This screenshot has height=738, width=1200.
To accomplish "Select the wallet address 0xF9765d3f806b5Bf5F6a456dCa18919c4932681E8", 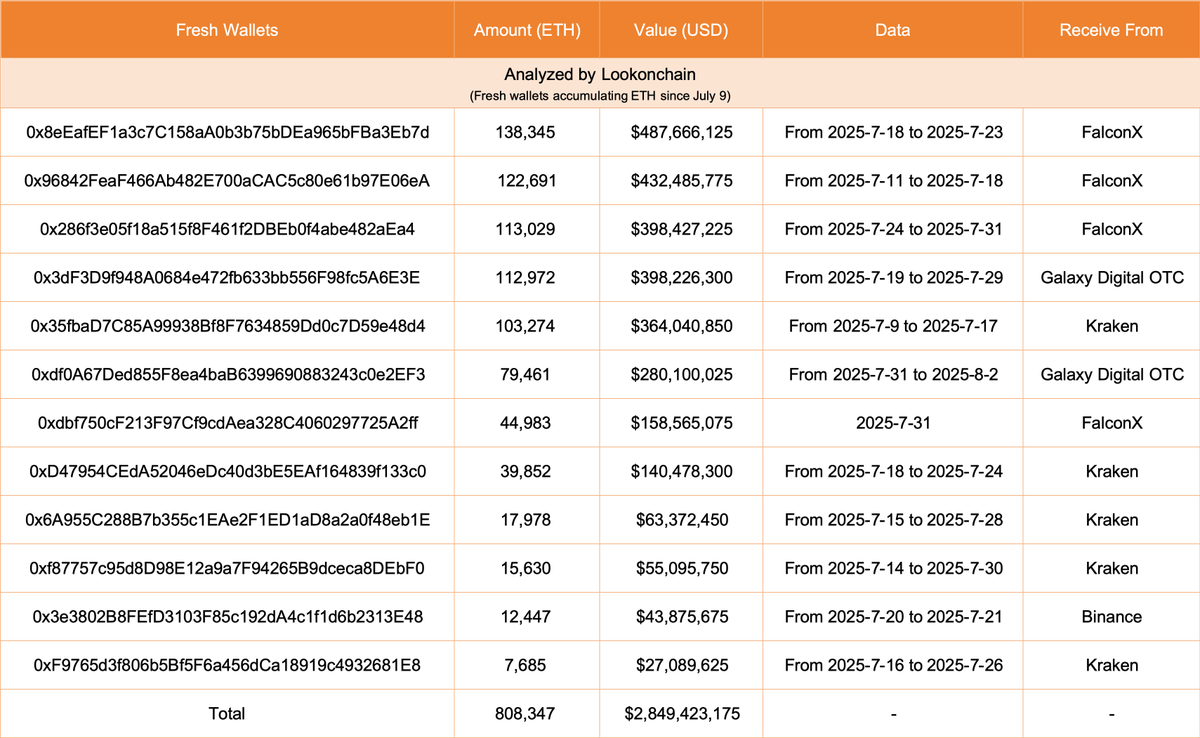I will (x=227, y=665).
